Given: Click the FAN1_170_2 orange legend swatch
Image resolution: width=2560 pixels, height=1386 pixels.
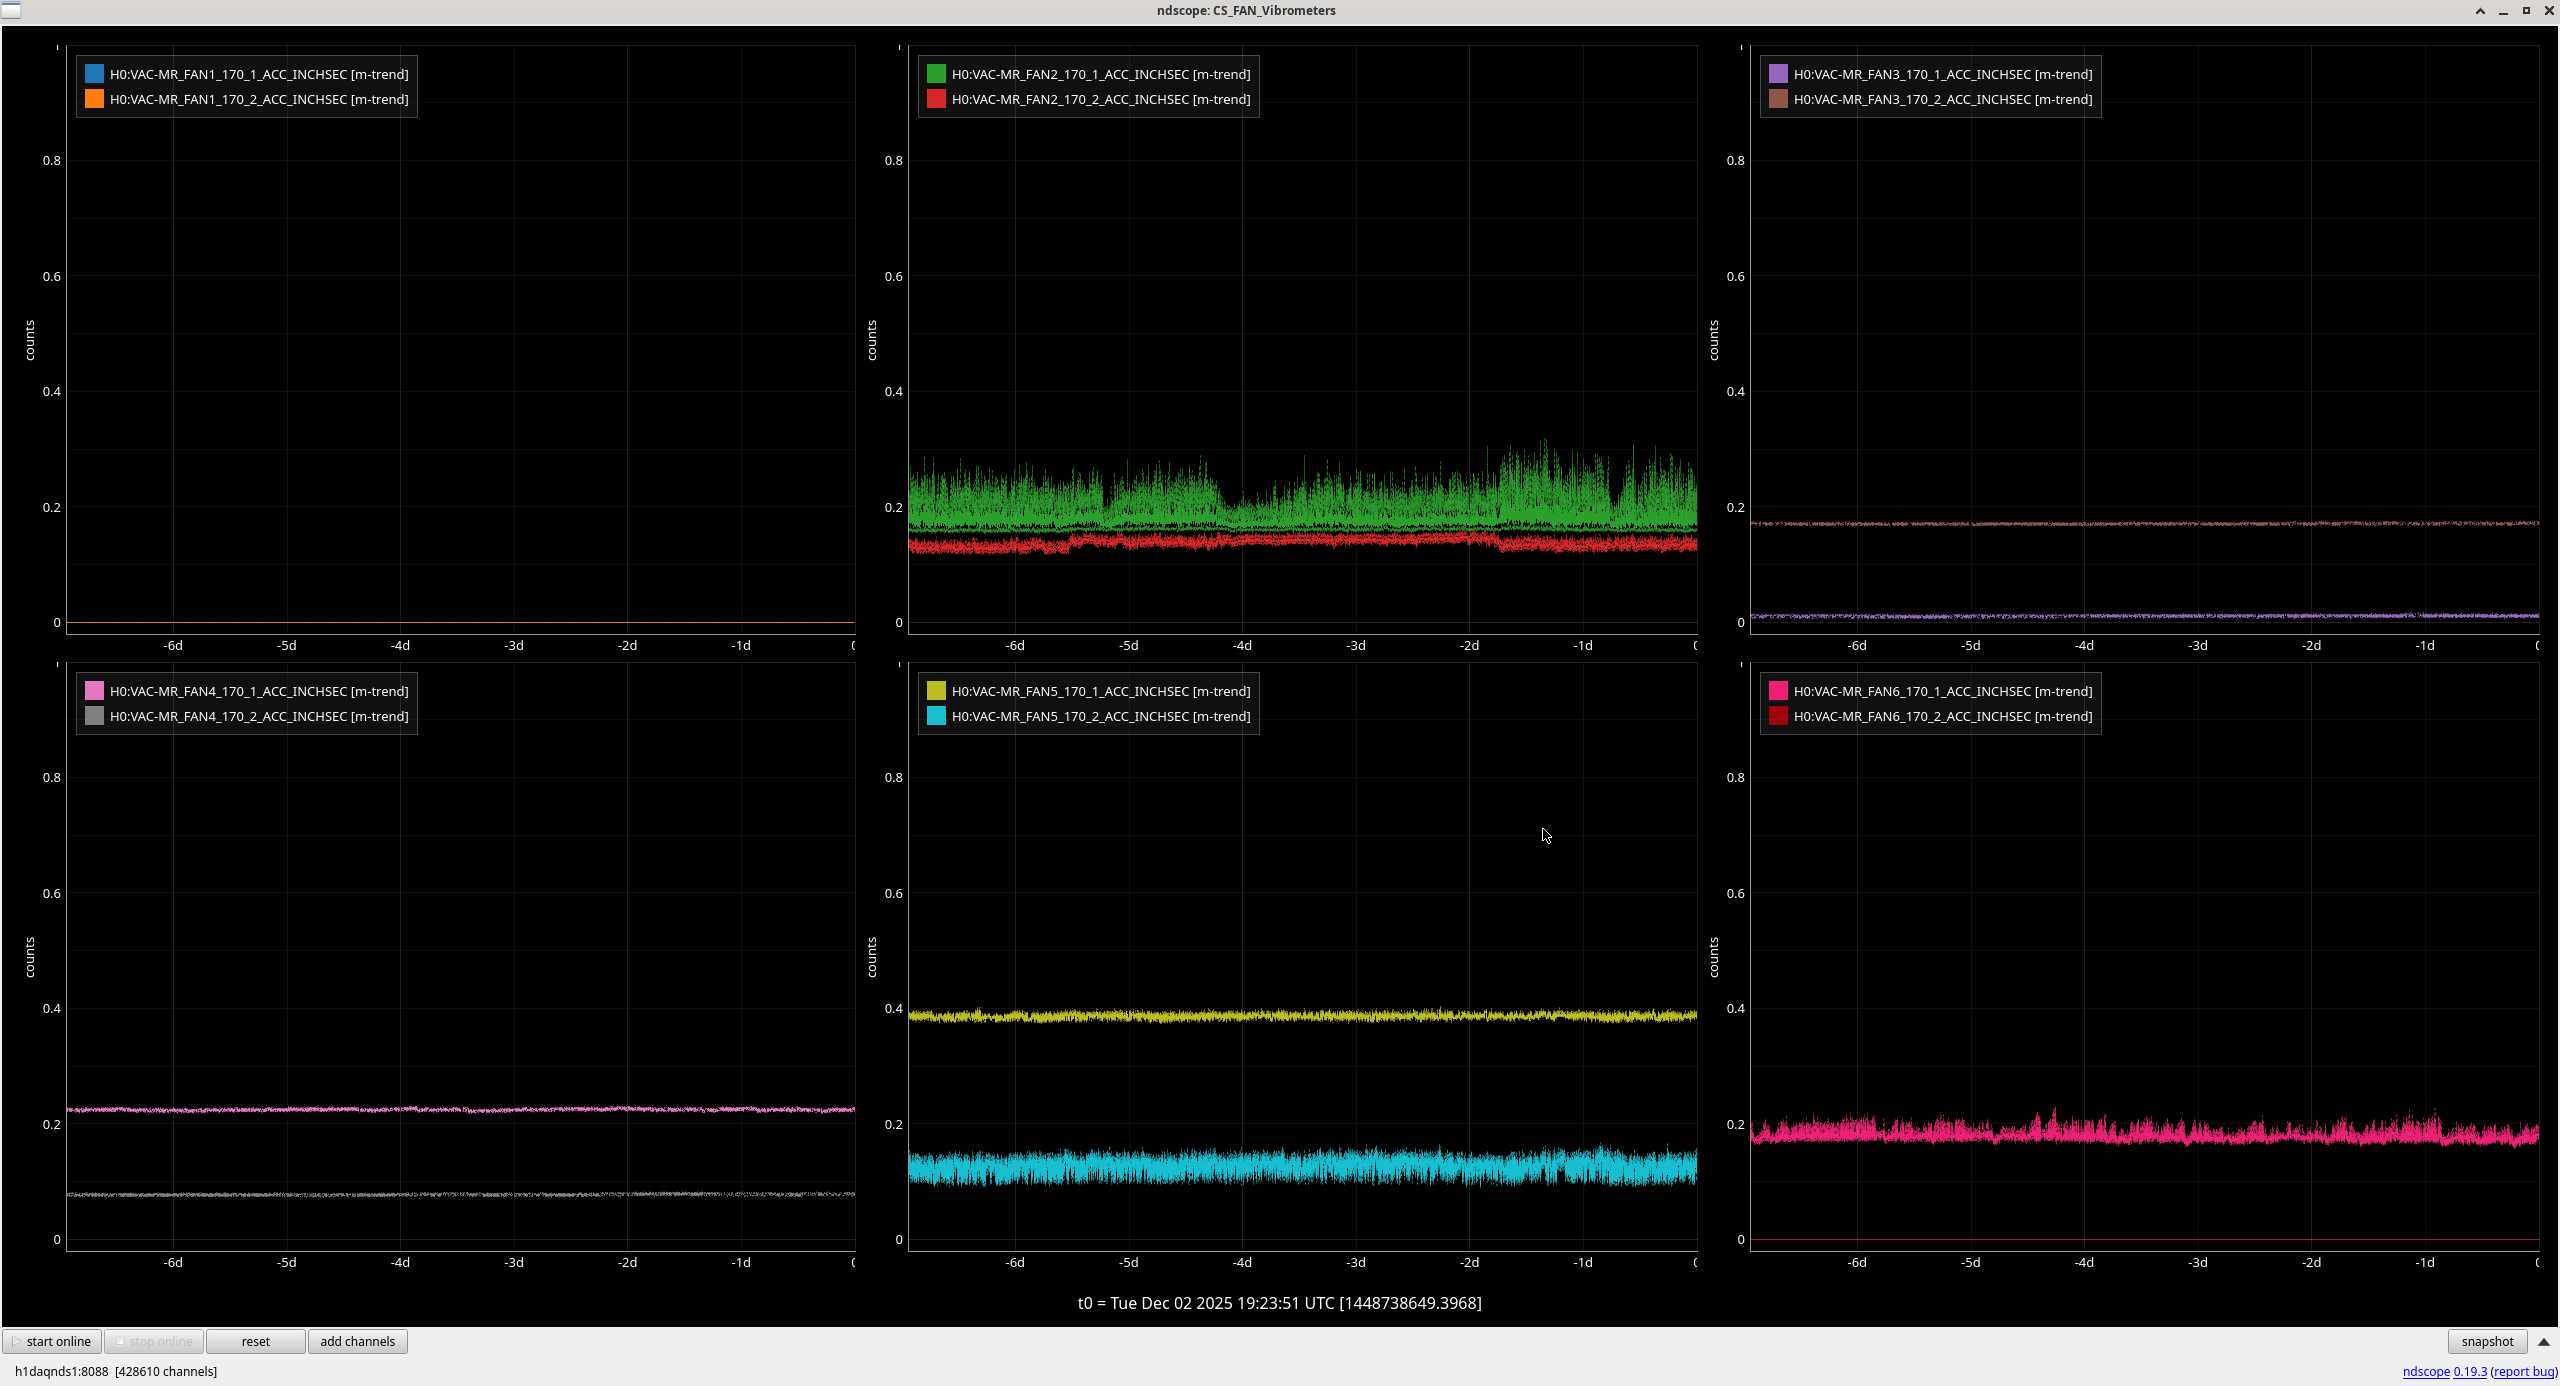Looking at the screenshot, I should point(94,99).
